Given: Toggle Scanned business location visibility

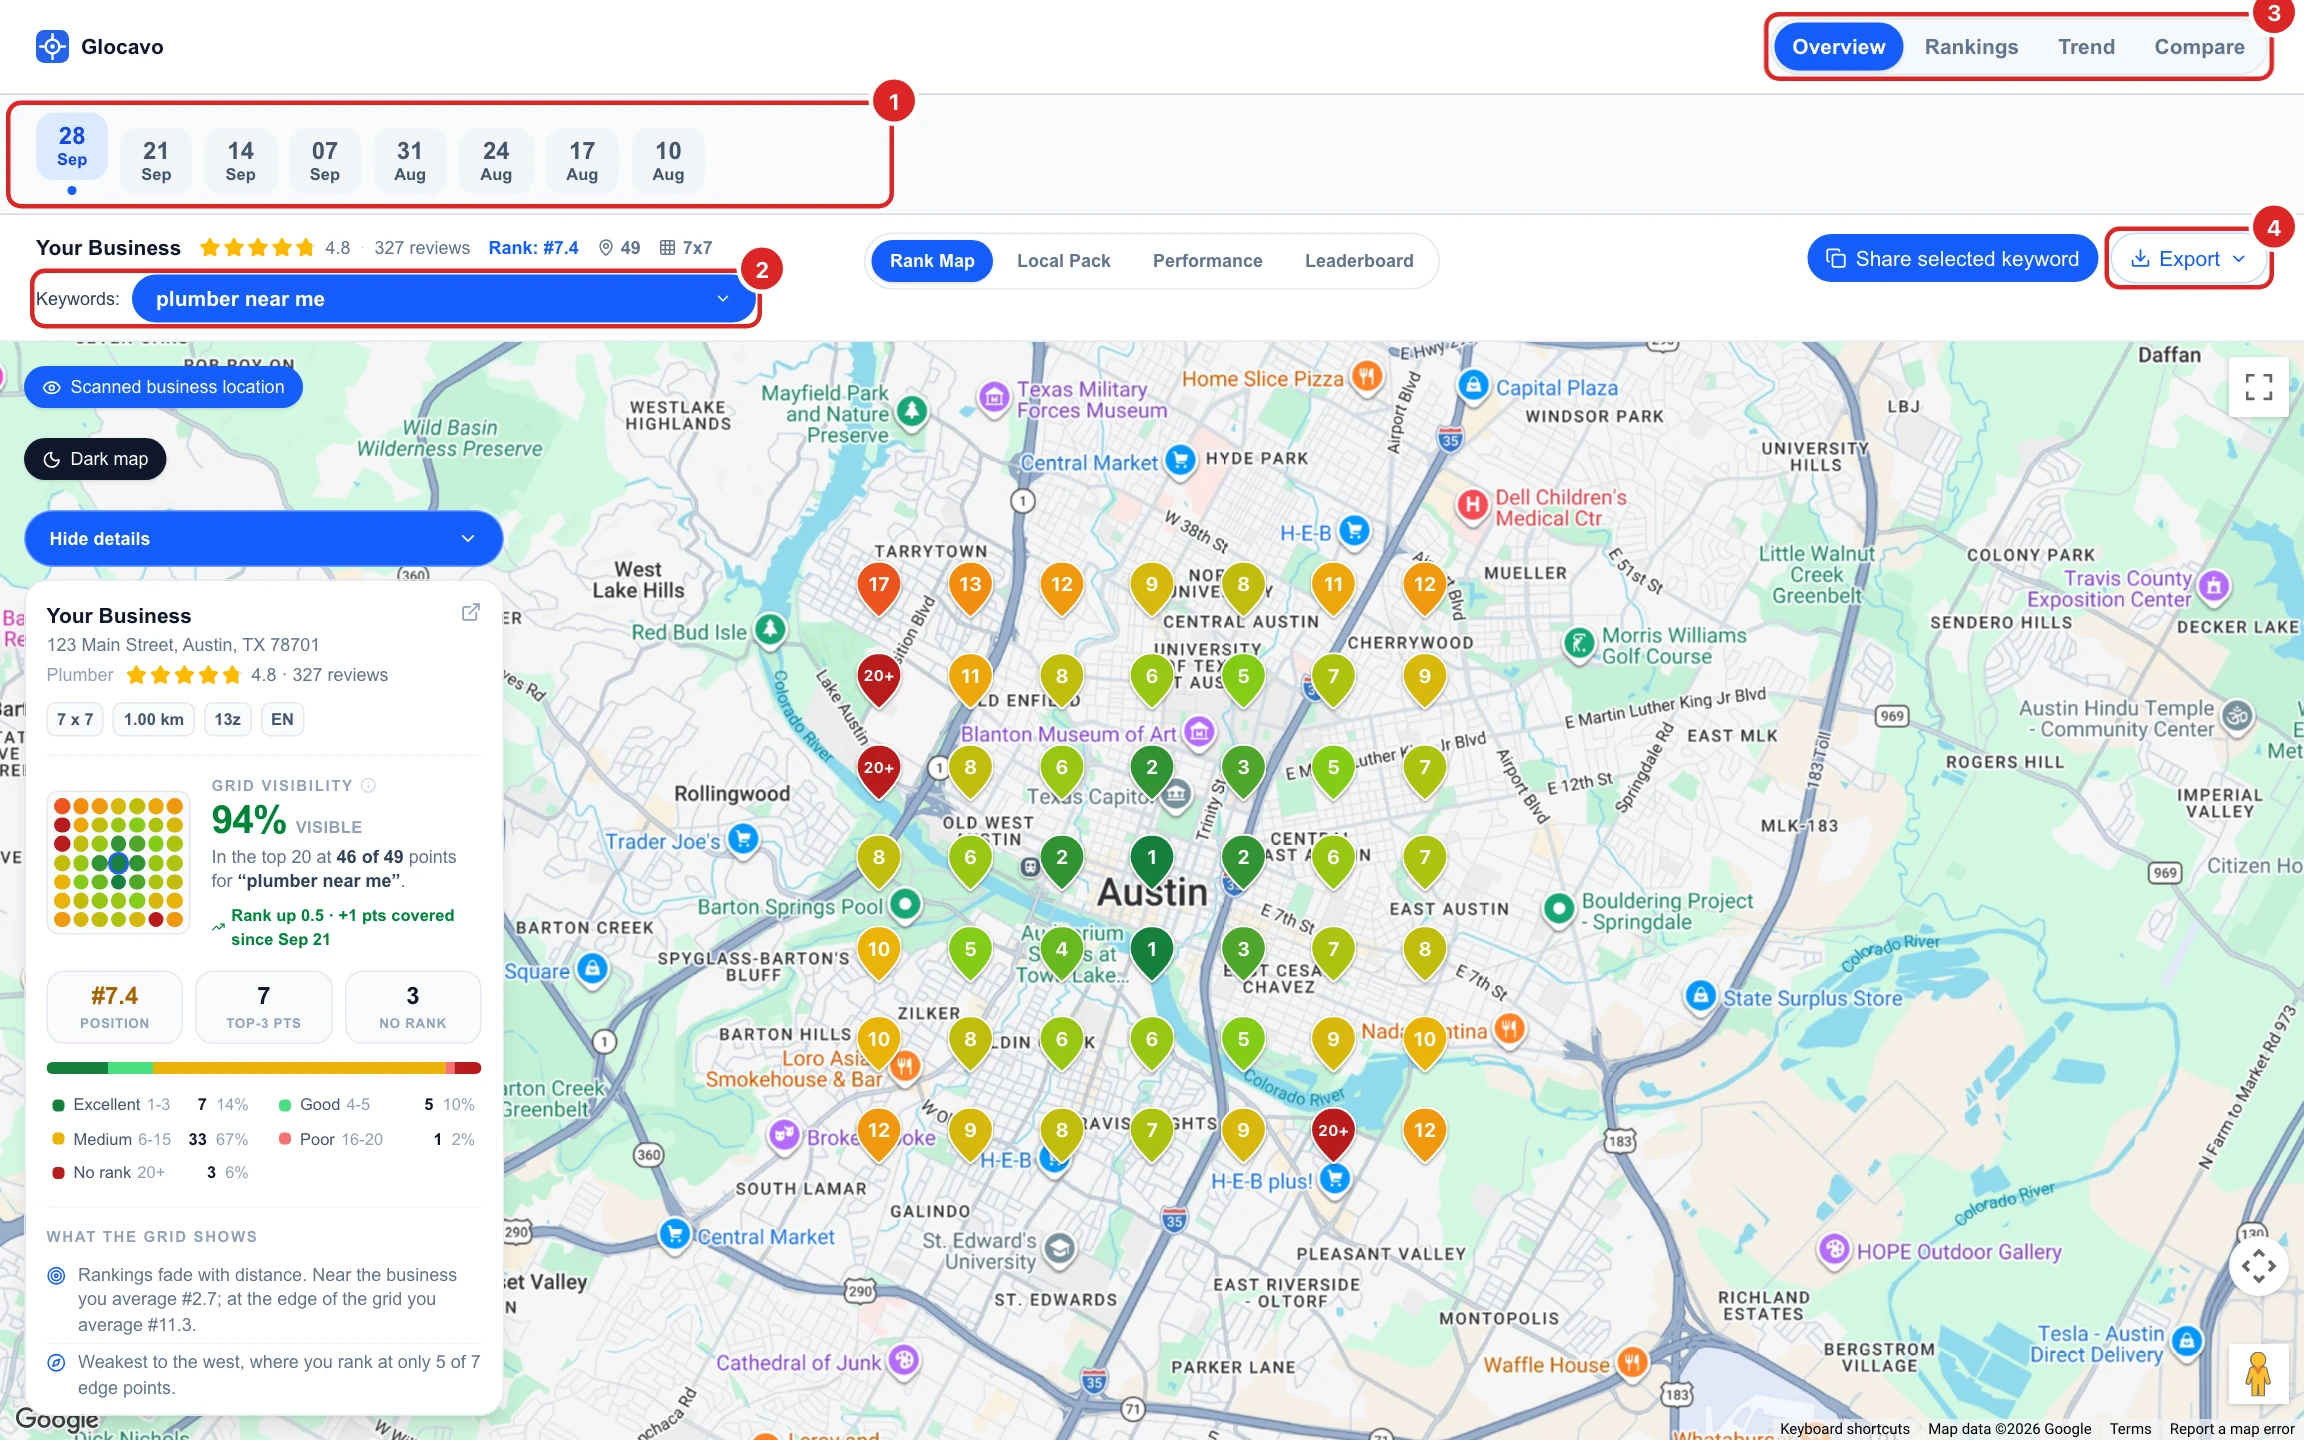Looking at the screenshot, I should point(163,387).
